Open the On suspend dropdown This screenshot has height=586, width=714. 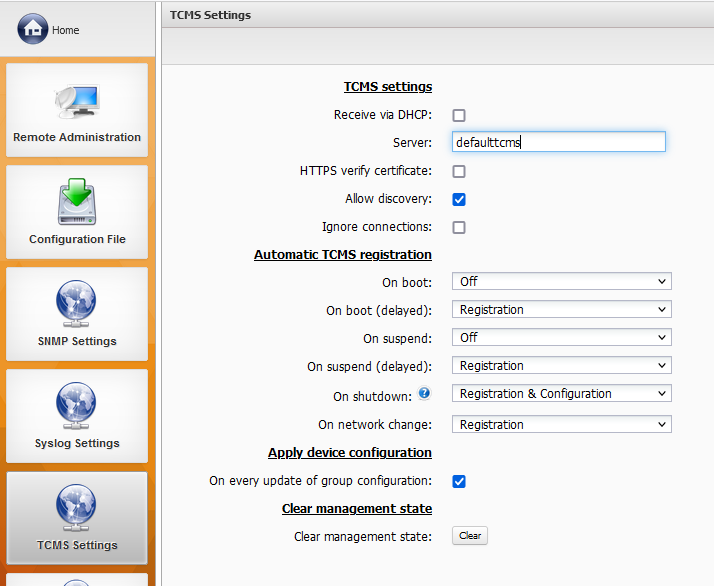tap(561, 338)
